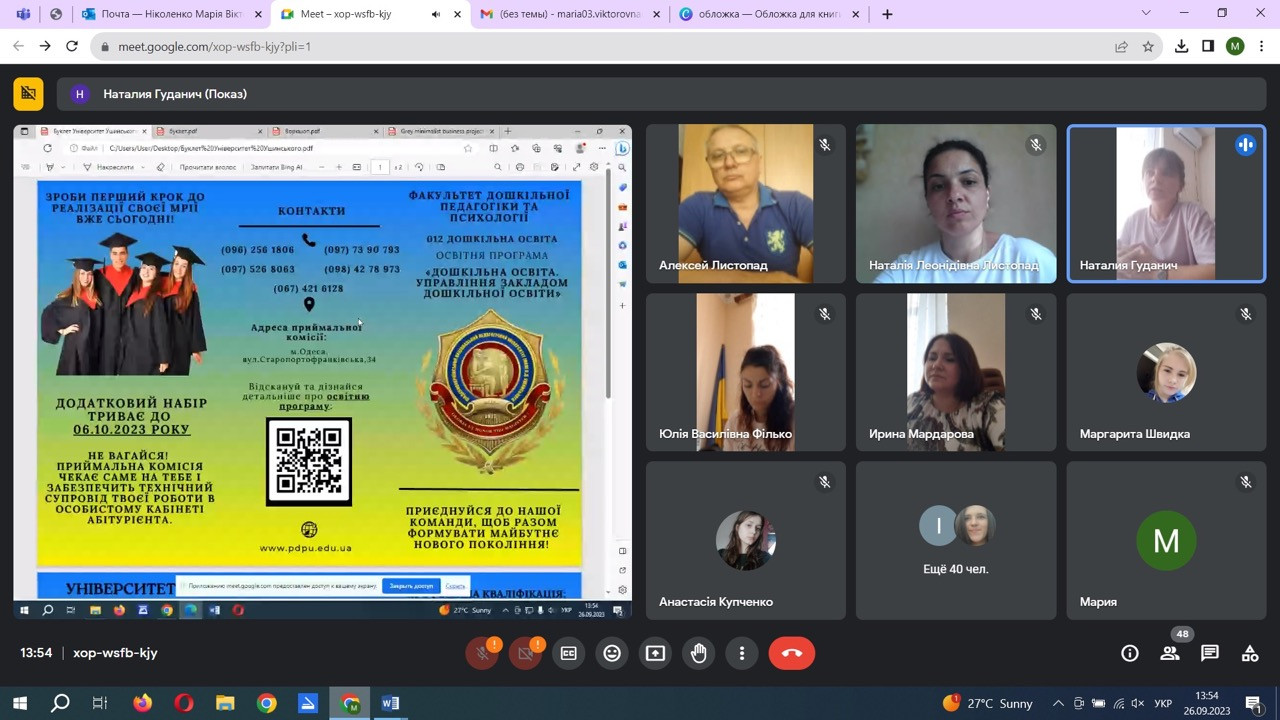Viewport: 1280px width, 720px height.
Task: Mute audio on the Meet browser tab
Action: [x=436, y=14]
